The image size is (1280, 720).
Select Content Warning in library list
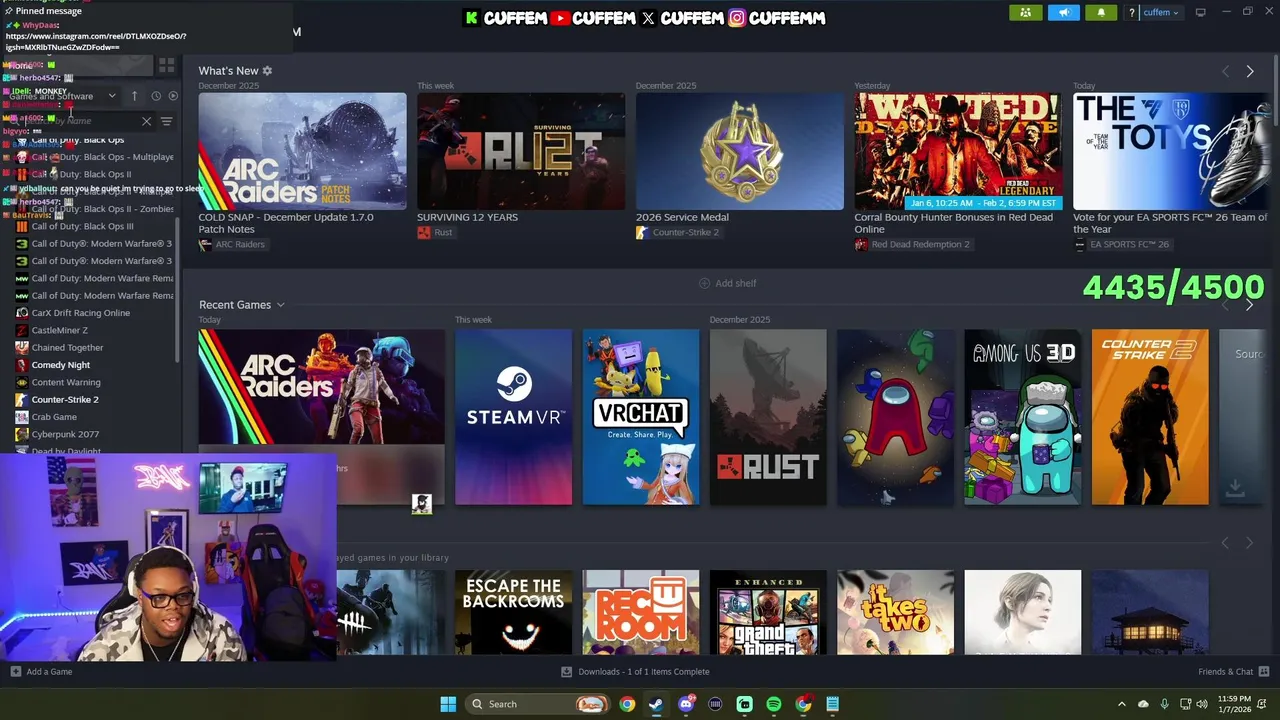pyautogui.click(x=66, y=382)
